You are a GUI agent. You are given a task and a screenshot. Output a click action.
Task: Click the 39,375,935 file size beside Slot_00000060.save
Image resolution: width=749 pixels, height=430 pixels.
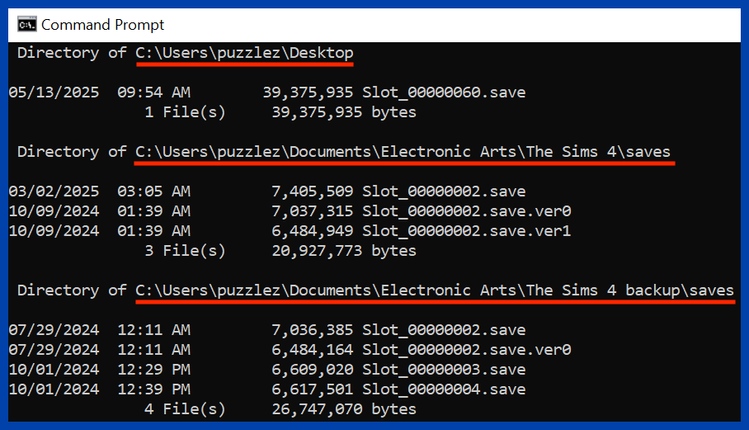click(x=308, y=93)
